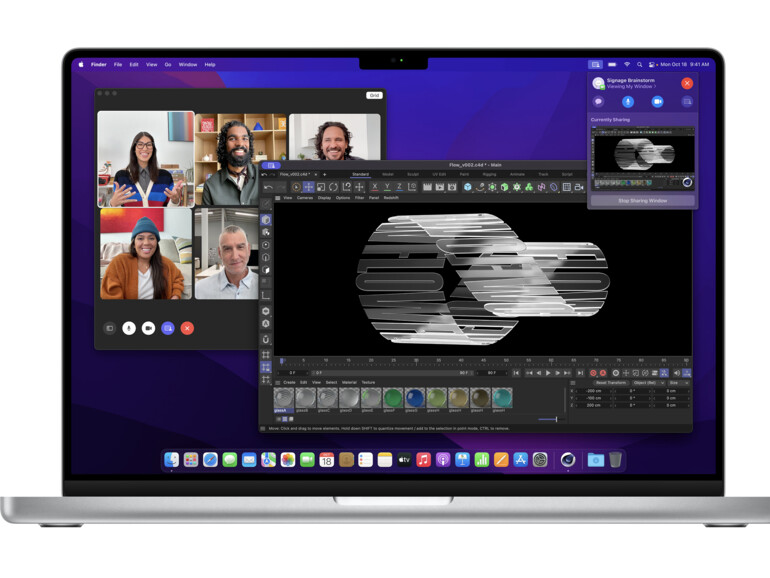The image size is (770, 578).
Task: Open Control Center in menu bar
Action: (x=652, y=64)
